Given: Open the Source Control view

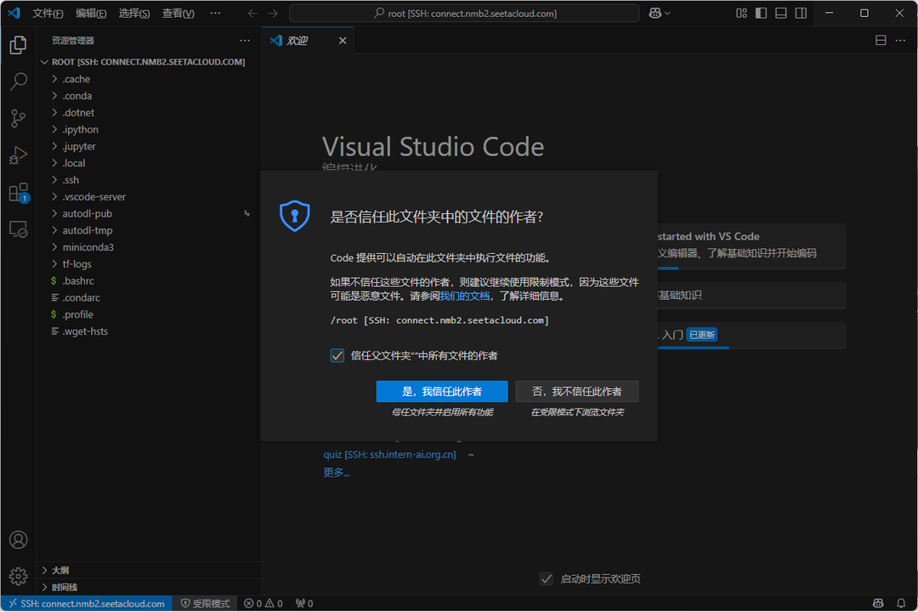Looking at the screenshot, I should (18, 118).
